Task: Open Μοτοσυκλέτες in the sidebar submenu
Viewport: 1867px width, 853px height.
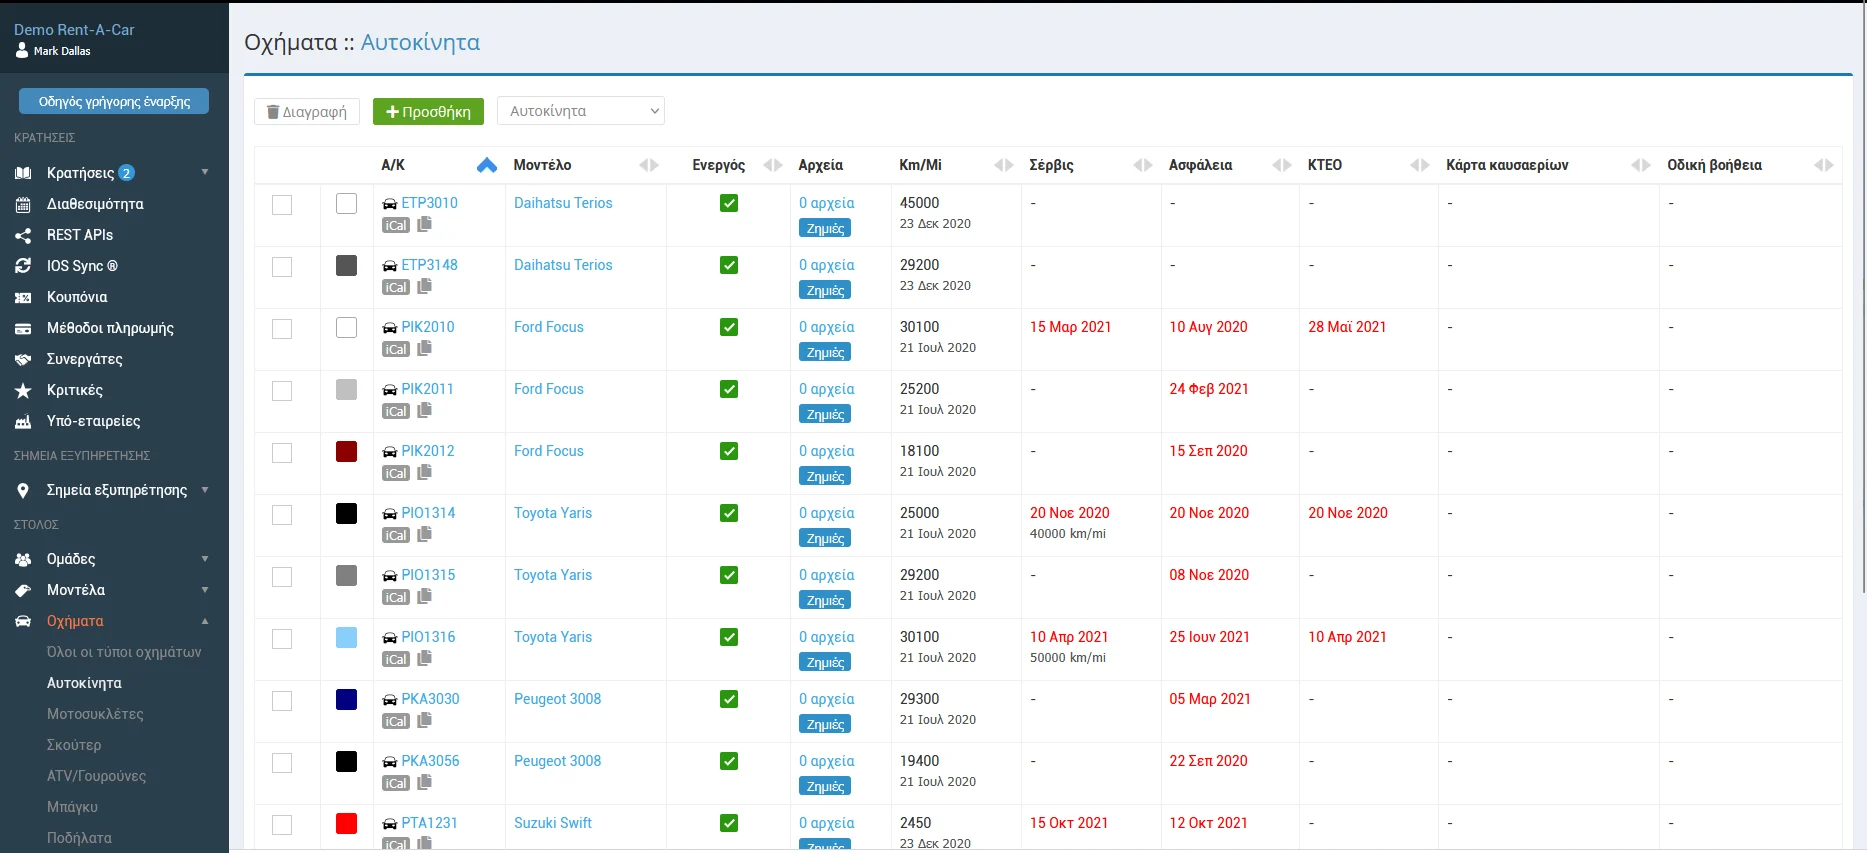Action: click(95, 714)
